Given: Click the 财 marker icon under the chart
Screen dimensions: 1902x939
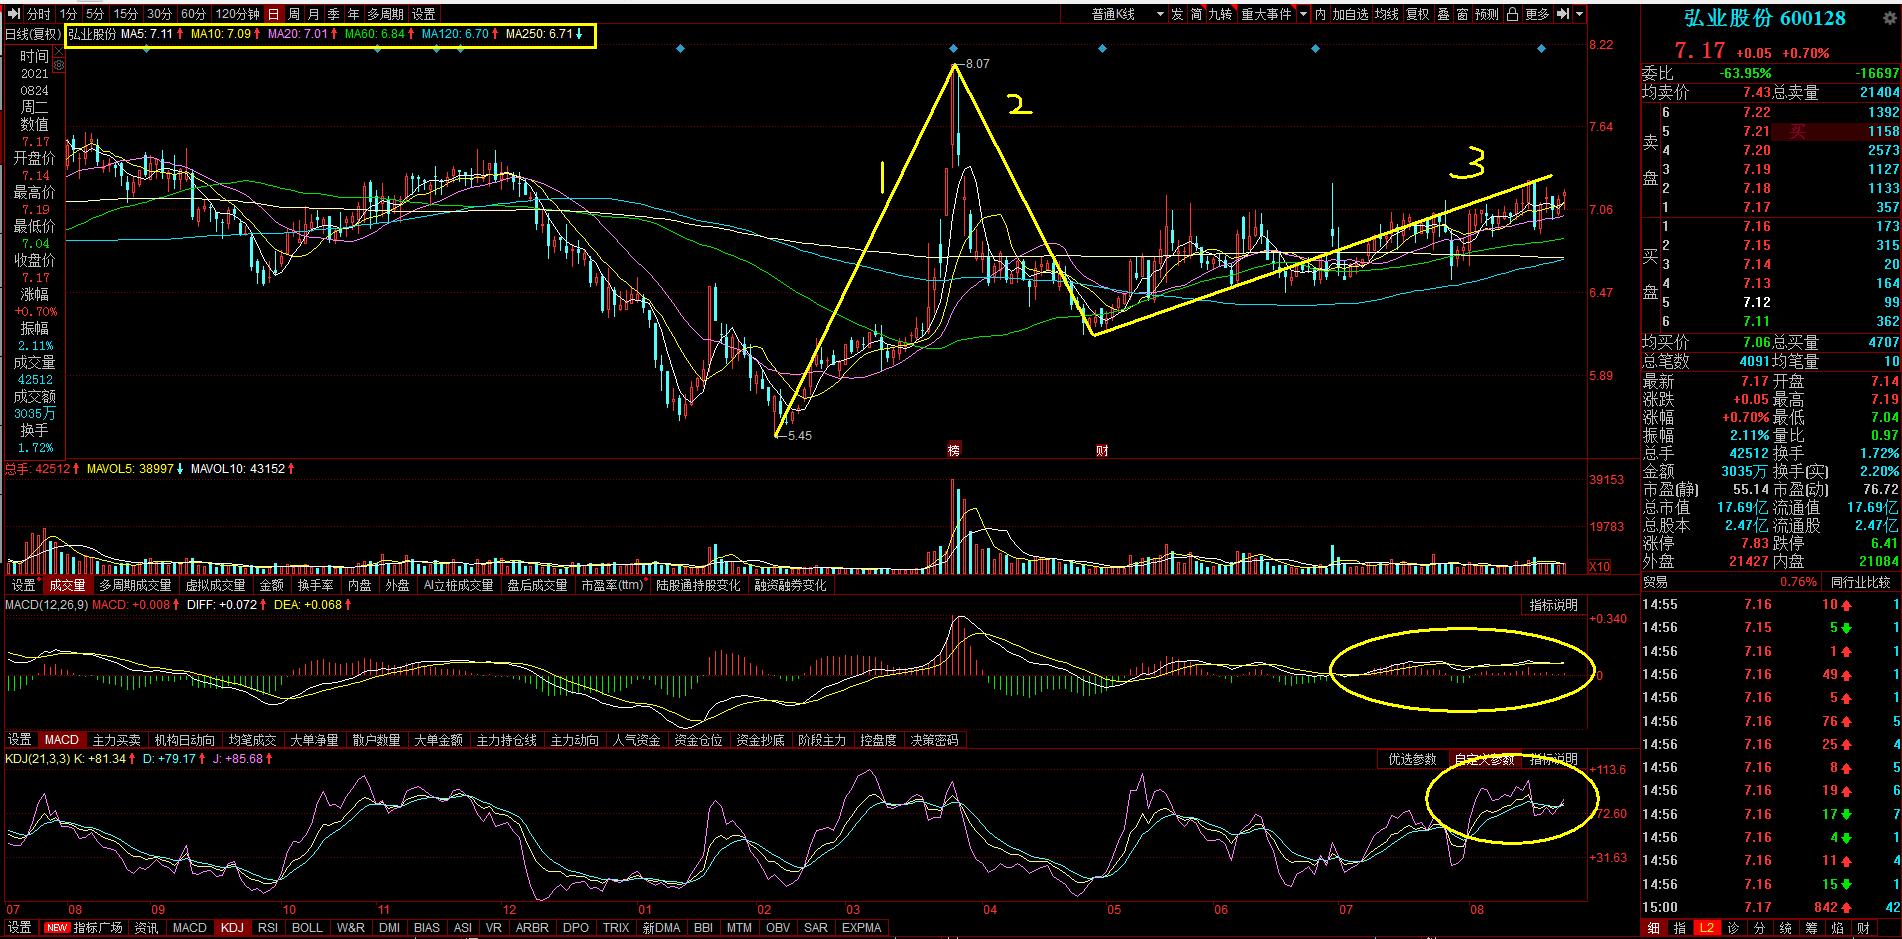Looking at the screenshot, I should point(1102,450).
